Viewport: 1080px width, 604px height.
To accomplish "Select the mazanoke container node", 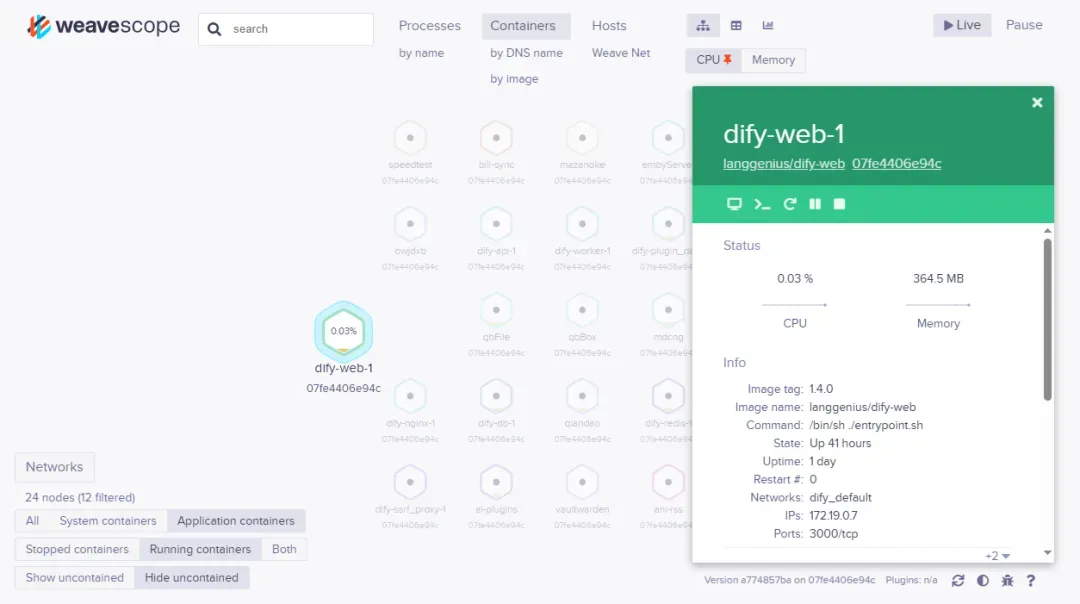I will tap(582, 138).
